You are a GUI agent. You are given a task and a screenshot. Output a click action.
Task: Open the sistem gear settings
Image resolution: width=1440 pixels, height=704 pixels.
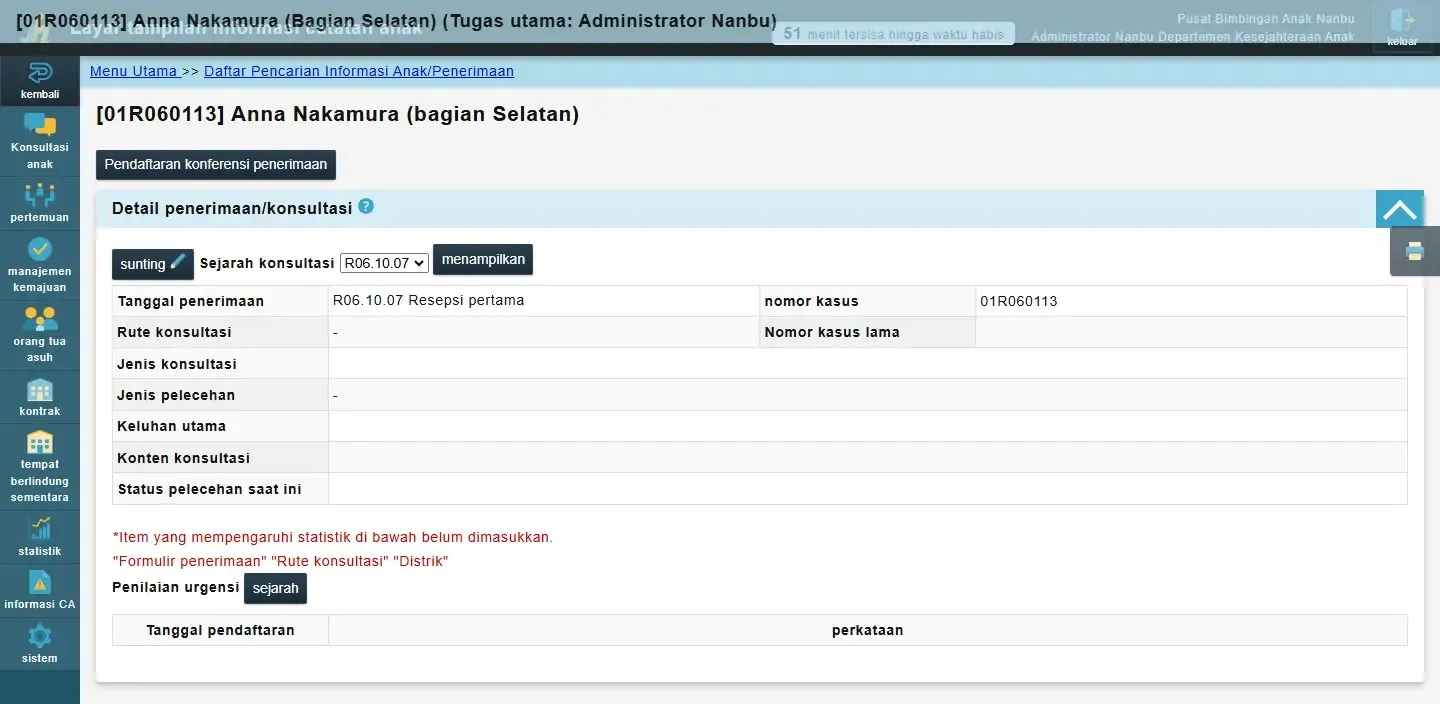tap(40, 636)
